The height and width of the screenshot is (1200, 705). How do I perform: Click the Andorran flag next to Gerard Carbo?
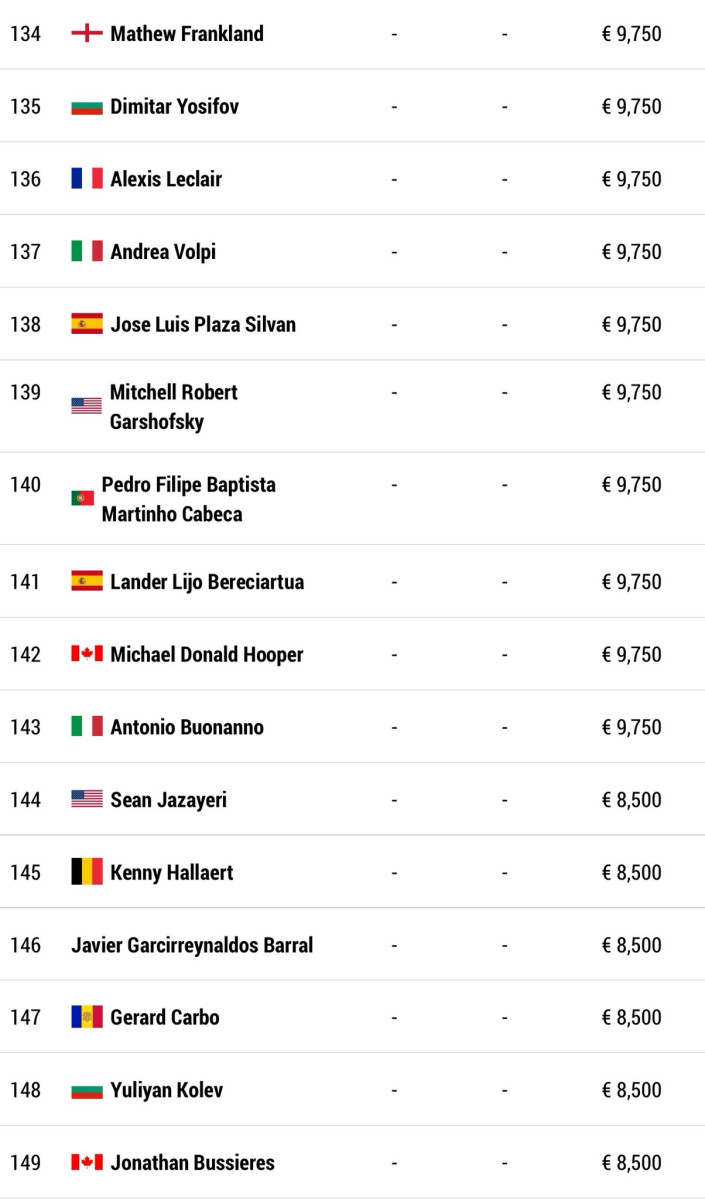click(87, 1017)
